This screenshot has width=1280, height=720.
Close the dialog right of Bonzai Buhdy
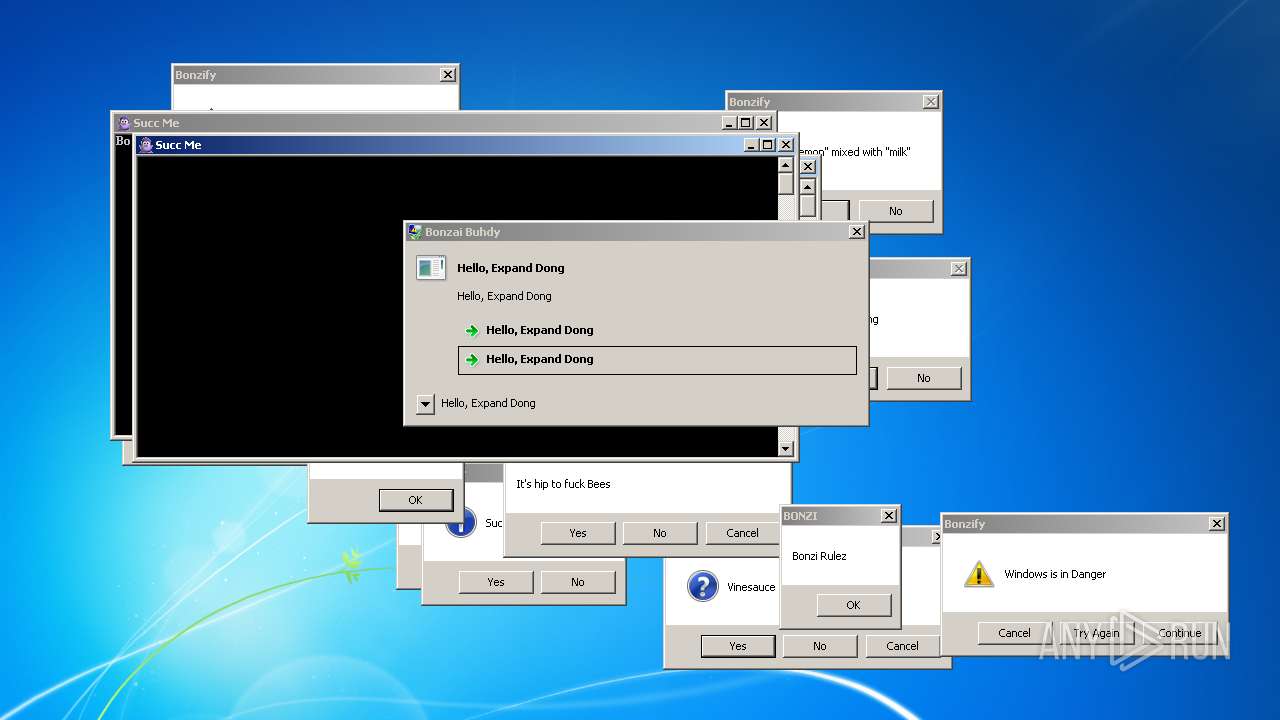pyautogui.click(x=958, y=269)
